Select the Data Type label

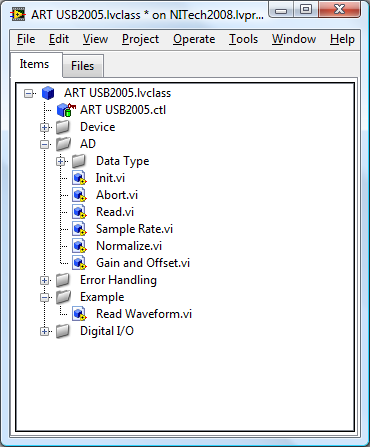(122, 161)
